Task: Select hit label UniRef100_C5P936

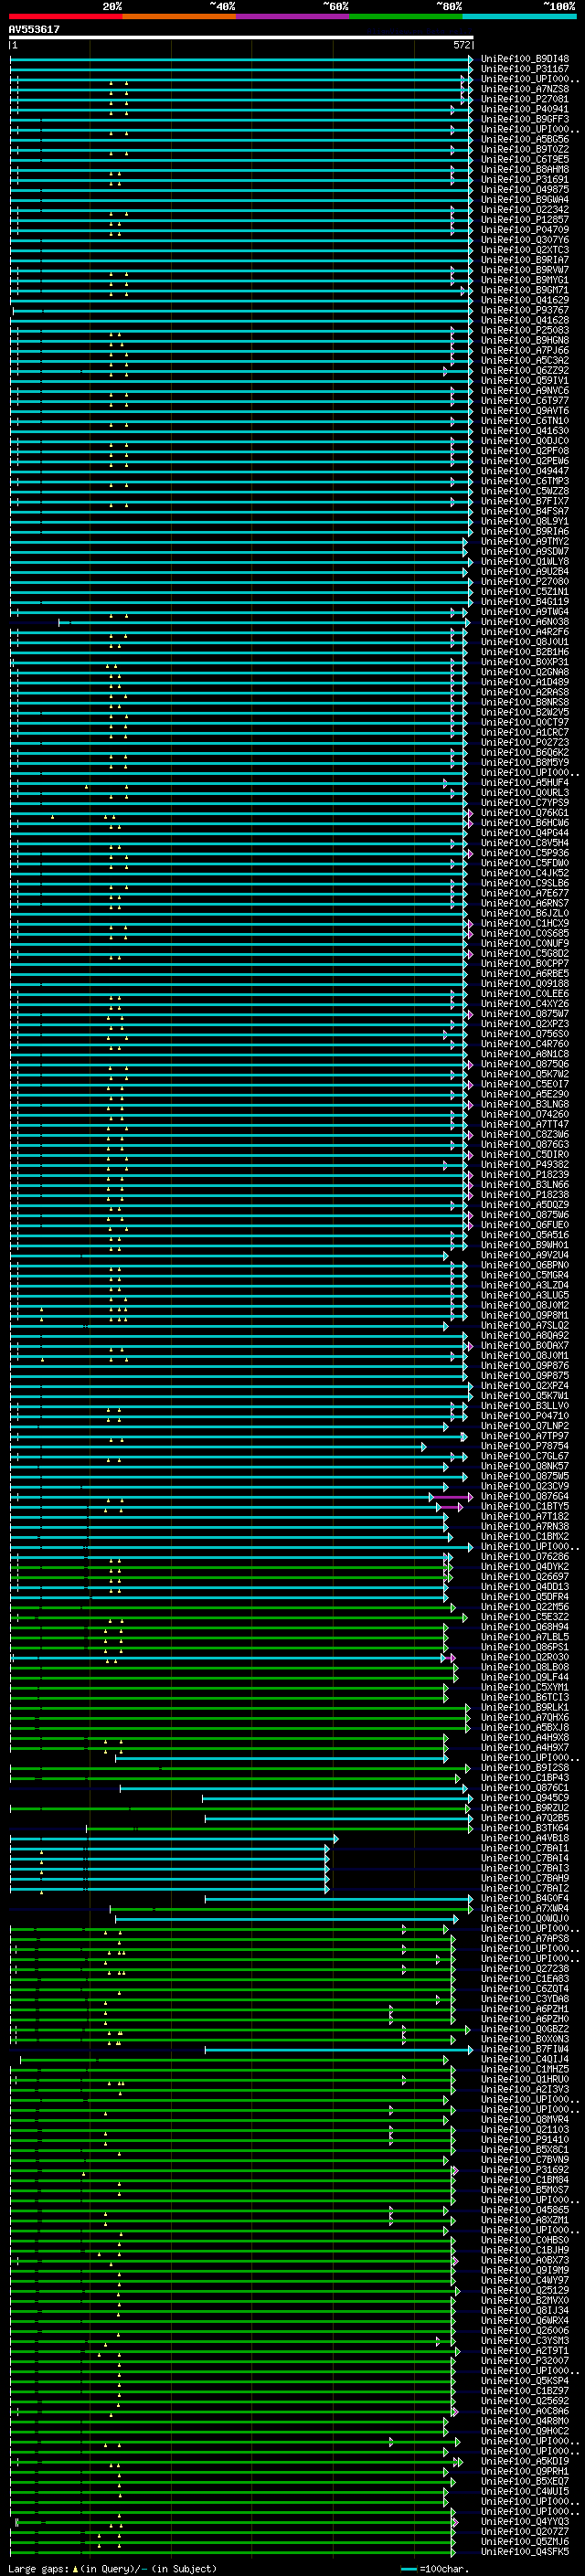Action: [x=525, y=853]
